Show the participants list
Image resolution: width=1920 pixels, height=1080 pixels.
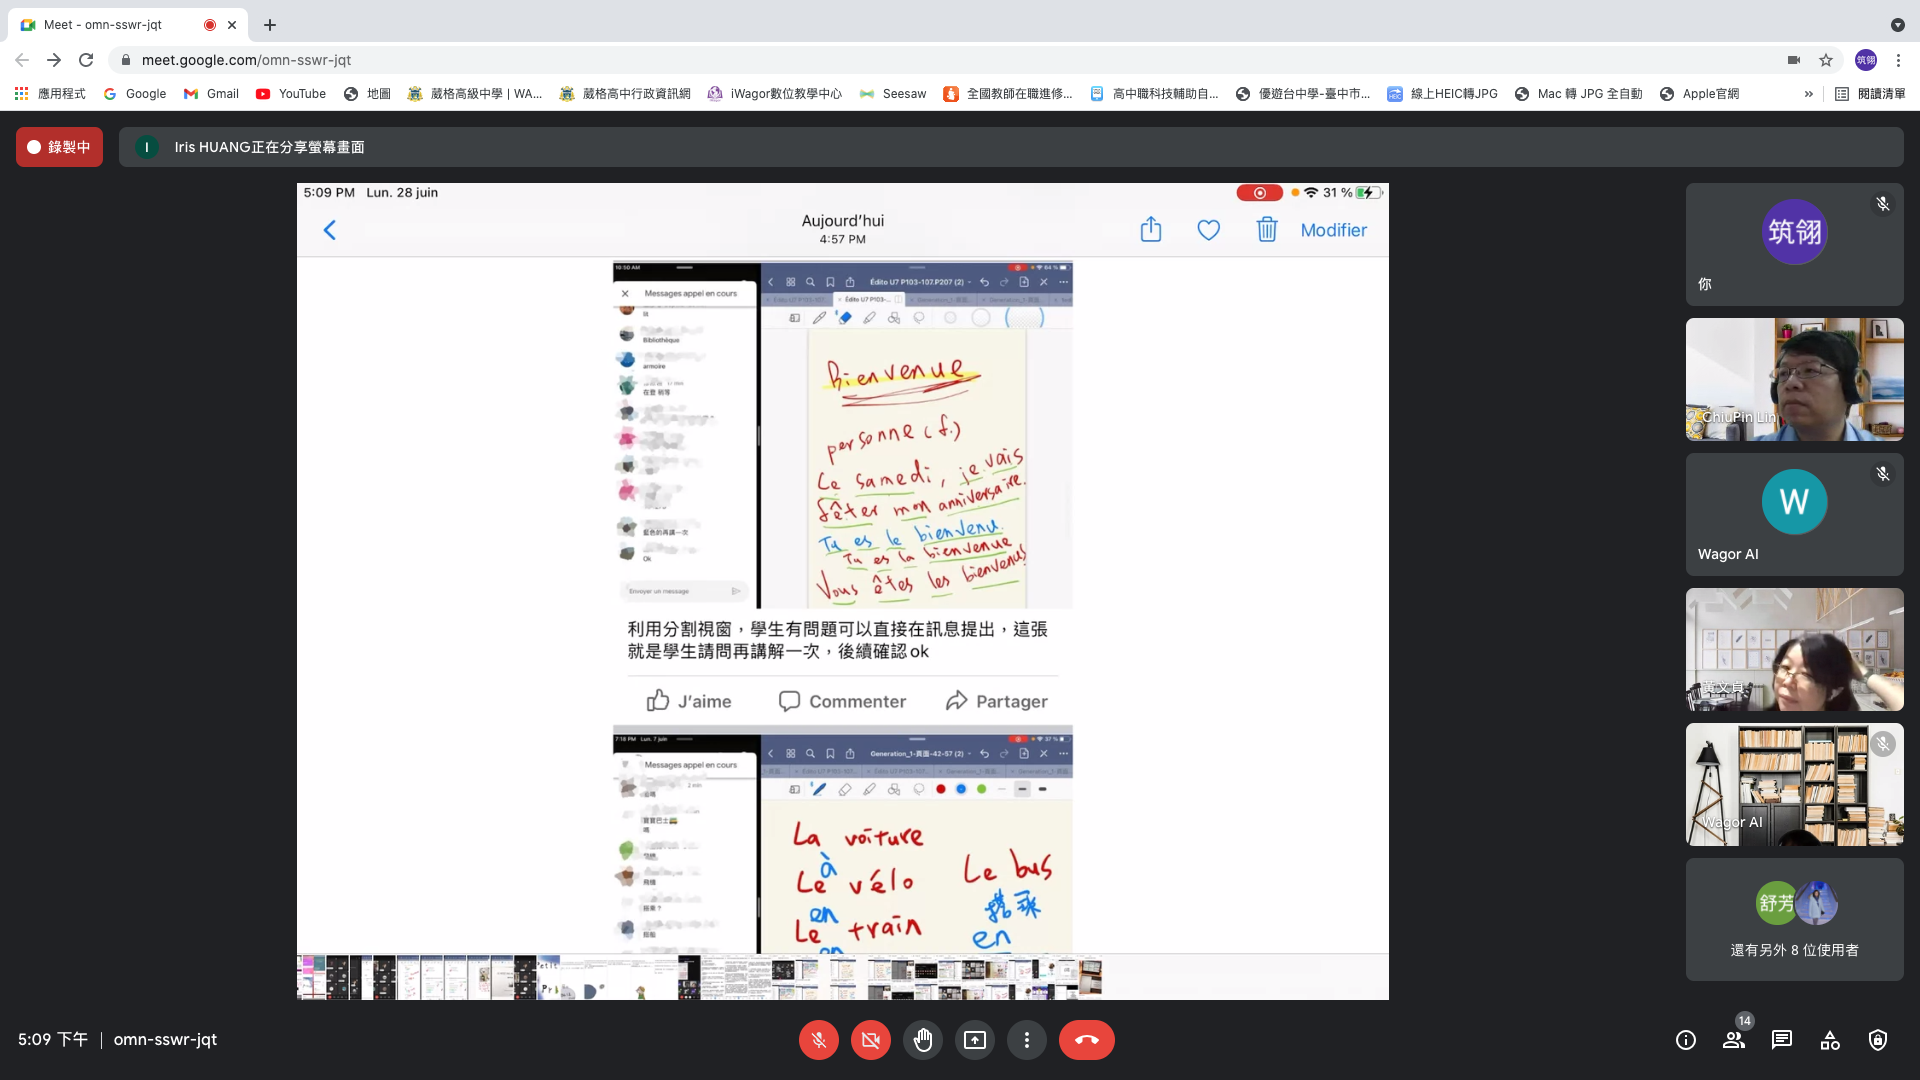click(1734, 1040)
